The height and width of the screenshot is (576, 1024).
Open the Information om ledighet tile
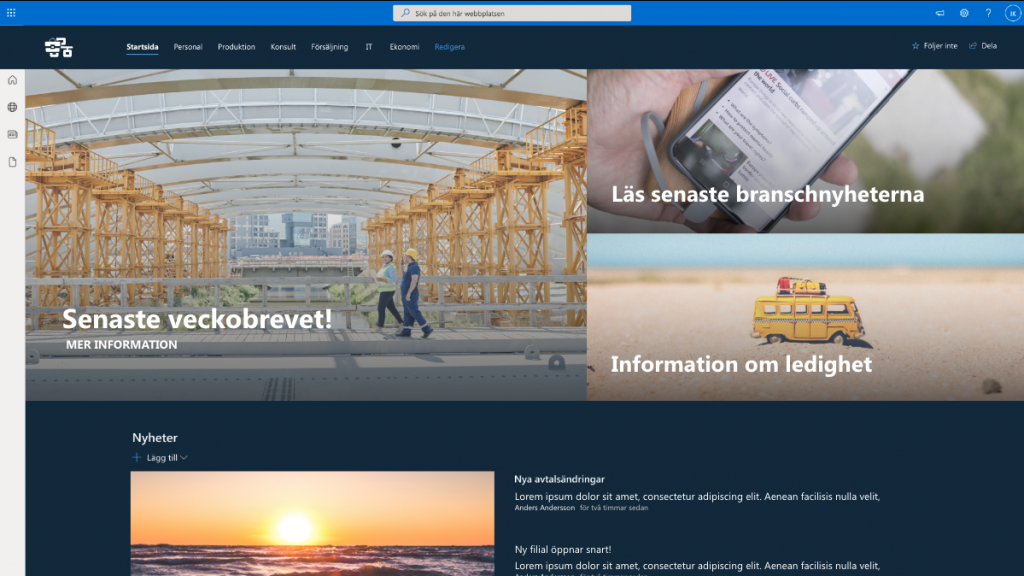[x=741, y=364]
